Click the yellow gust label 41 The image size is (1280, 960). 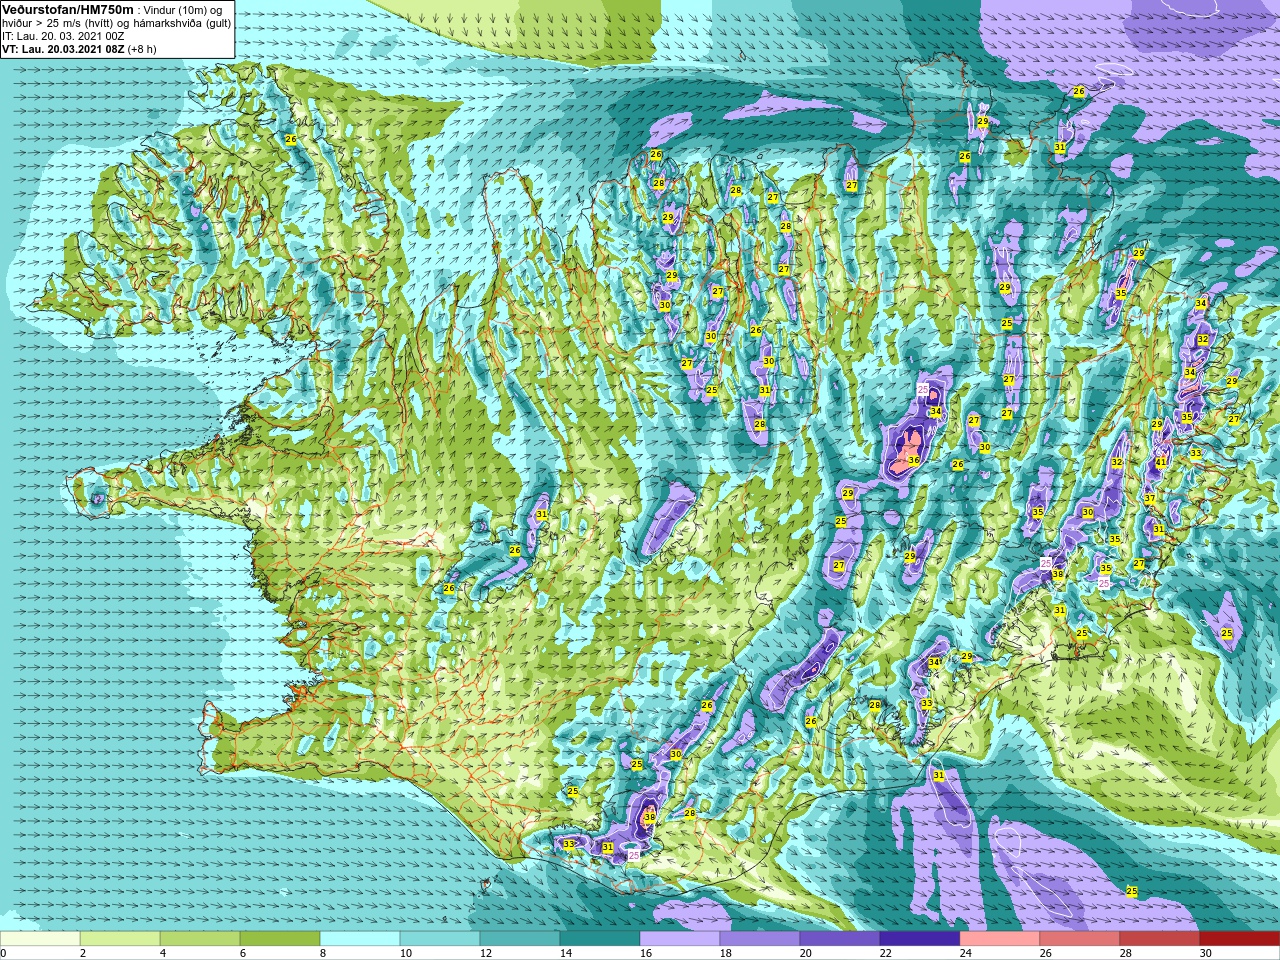pos(1161,463)
